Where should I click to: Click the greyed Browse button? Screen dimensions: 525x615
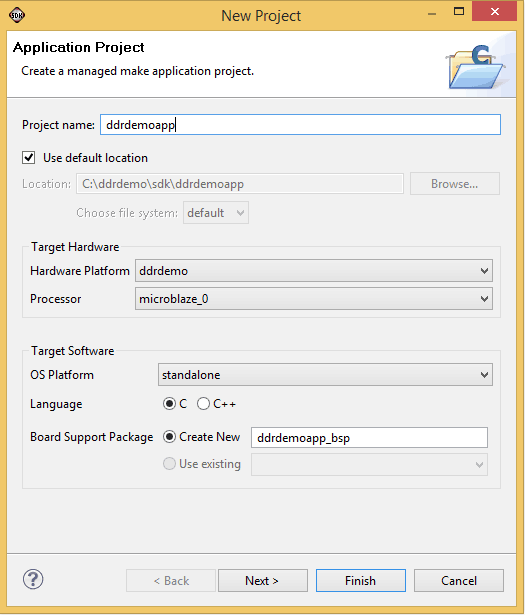click(x=455, y=184)
